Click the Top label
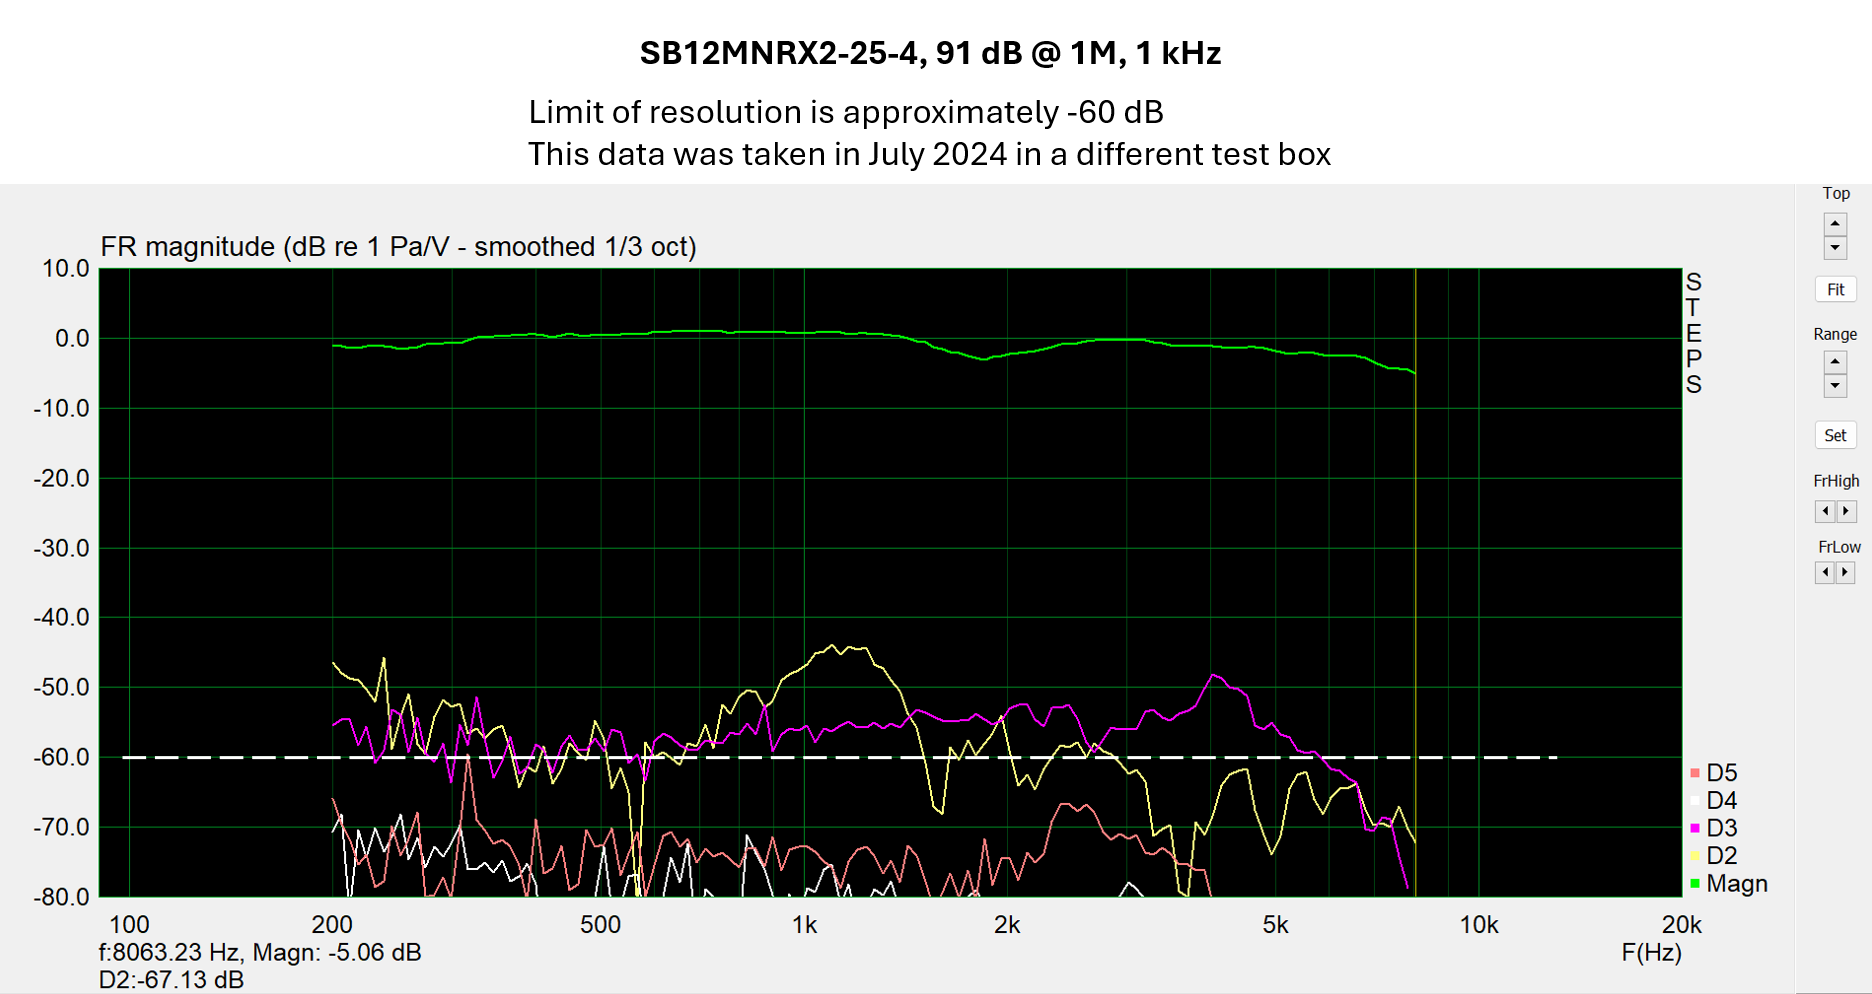Viewport: 1872px width, 994px height. pyautogui.click(x=1836, y=193)
